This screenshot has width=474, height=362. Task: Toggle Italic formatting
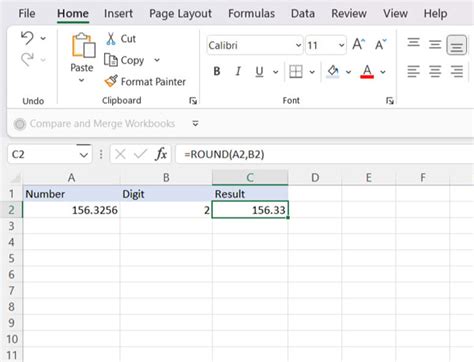coord(238,71)
